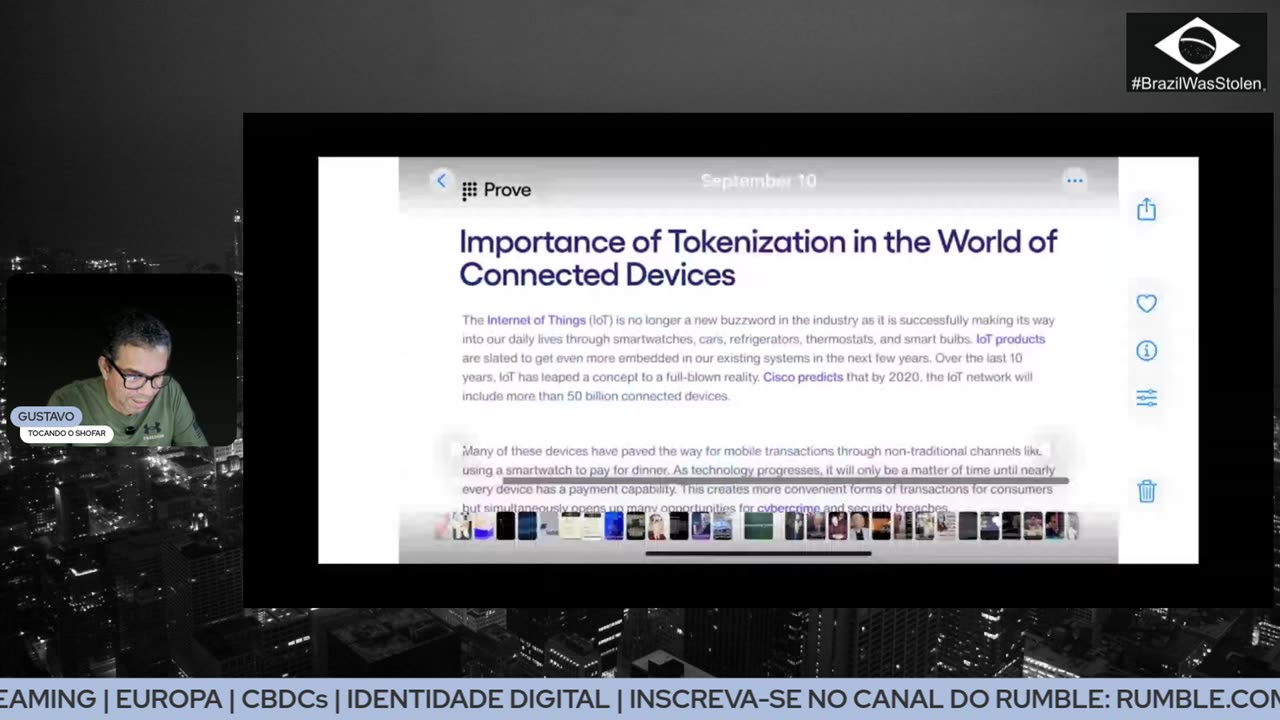This screenshot has width=1280, height=720.
Task: Open photo info with the circled i icon
Action: click(1146, 350)
